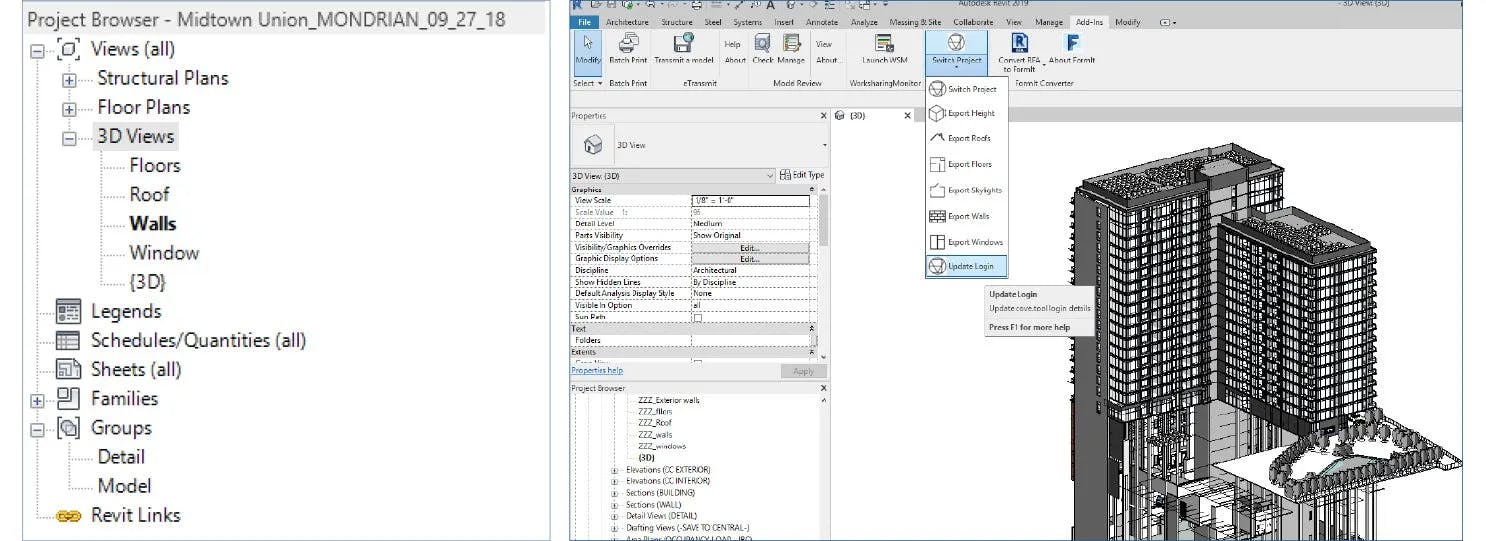Click Edit for Visibility/Graphics Overrides
Image resolution: width=1486 pixels, height=541 pixels.
pos(750,247)
